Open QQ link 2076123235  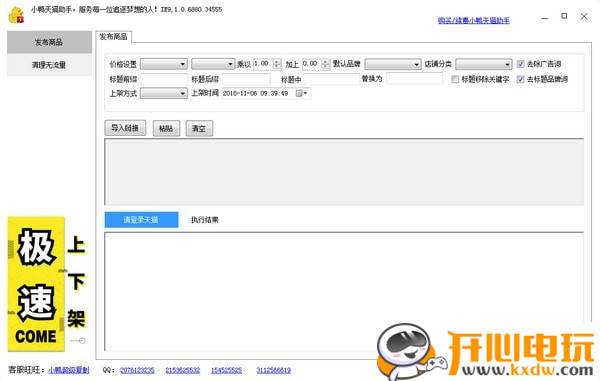coord(137,370)
